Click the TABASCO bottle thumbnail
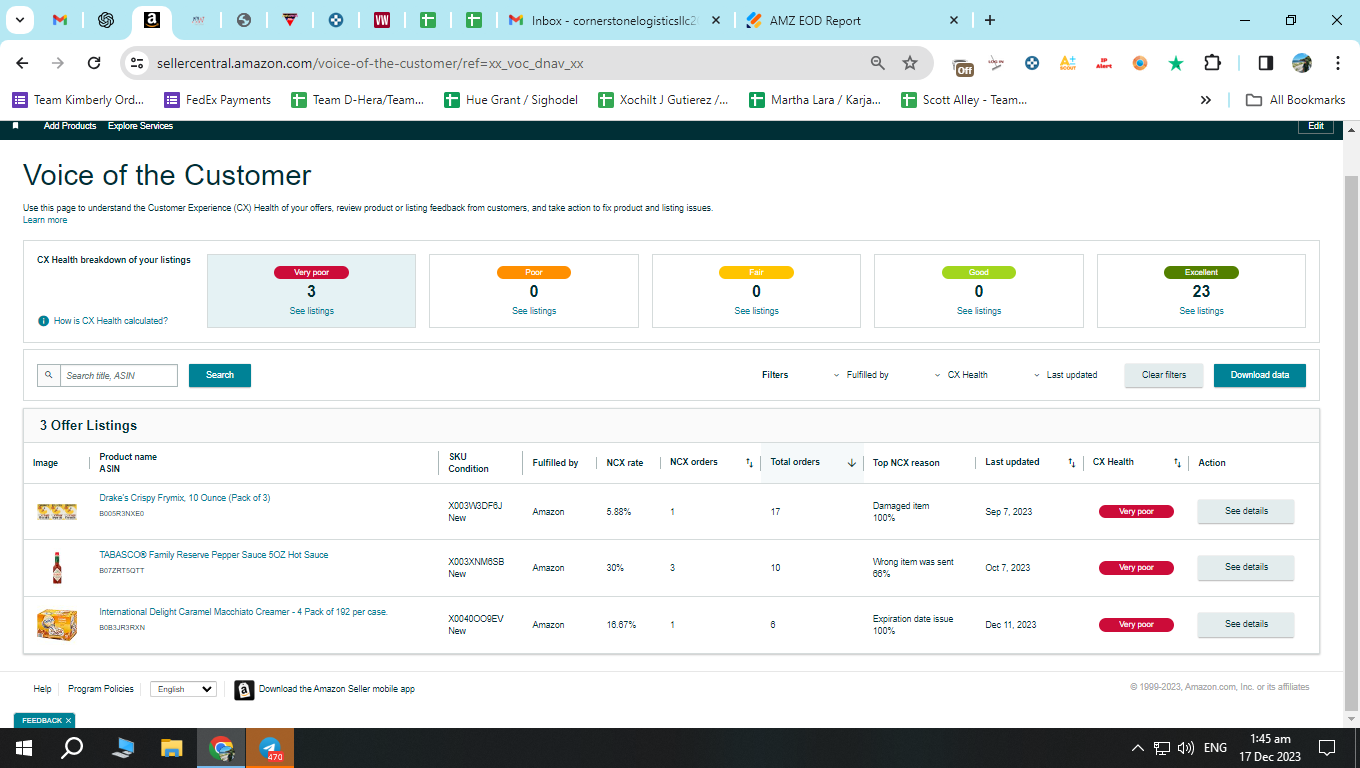 (57, 568)
